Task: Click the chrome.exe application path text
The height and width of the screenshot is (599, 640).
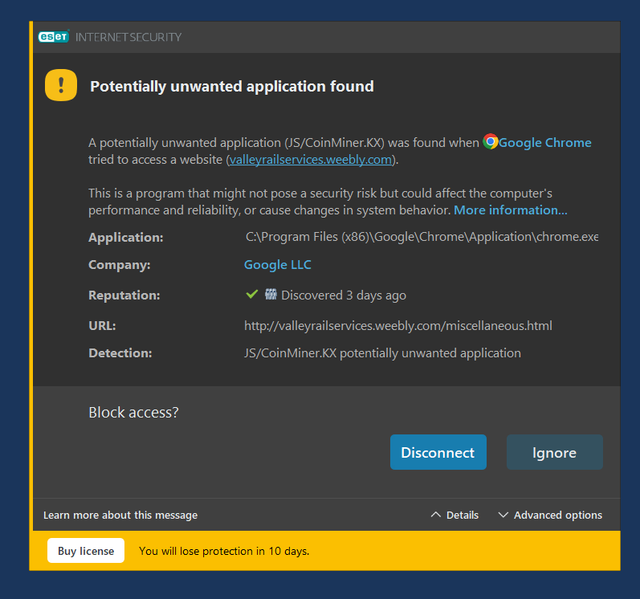Action: coord(422,237)
